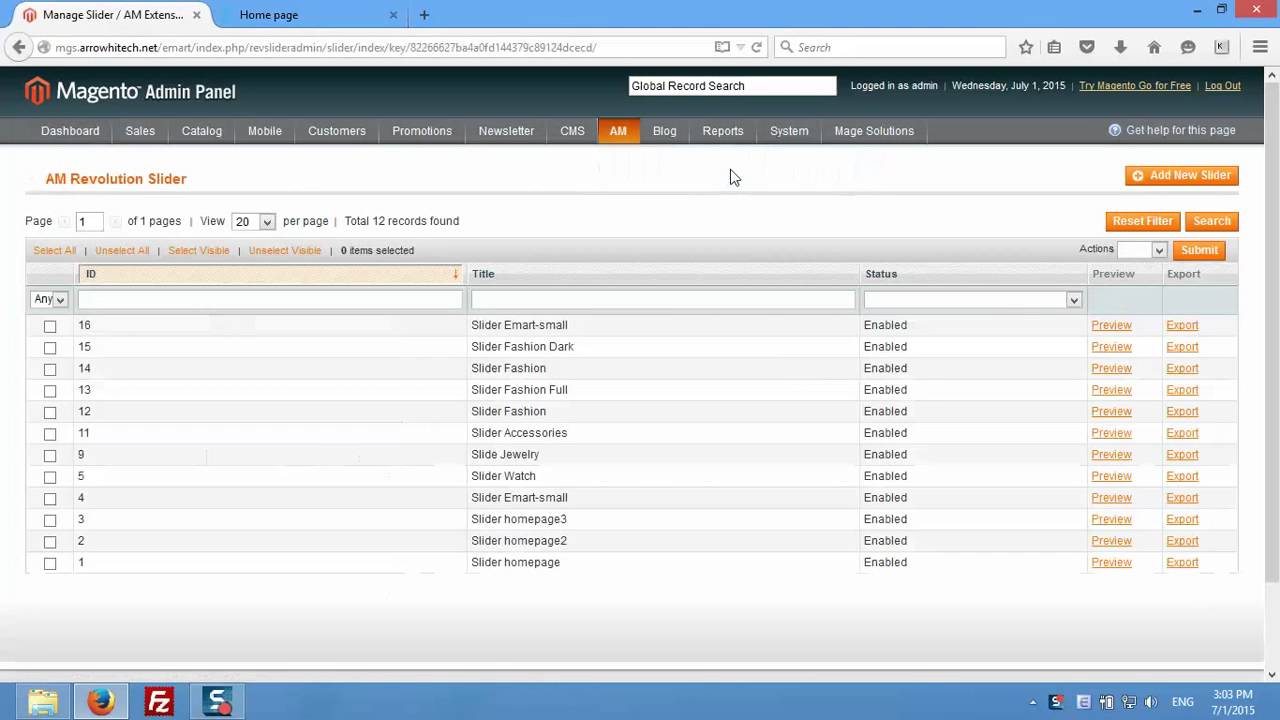Click Select All link
This screenshot has width=1280, height=720.
(54, 251)
